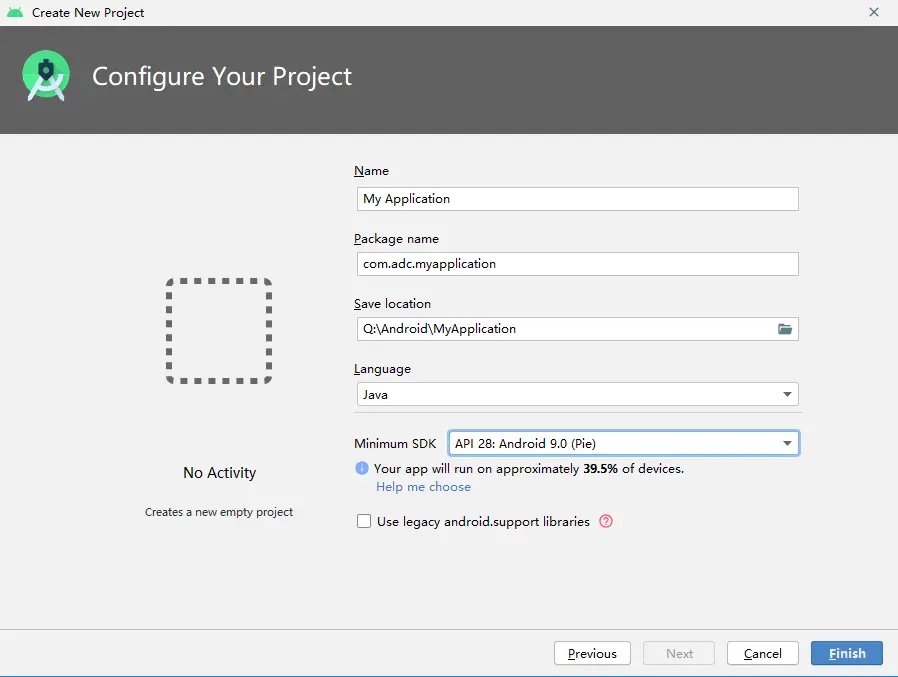898x677 pixels.
Task: Click the info icon beside device percentage
Action: click(362, 468)
